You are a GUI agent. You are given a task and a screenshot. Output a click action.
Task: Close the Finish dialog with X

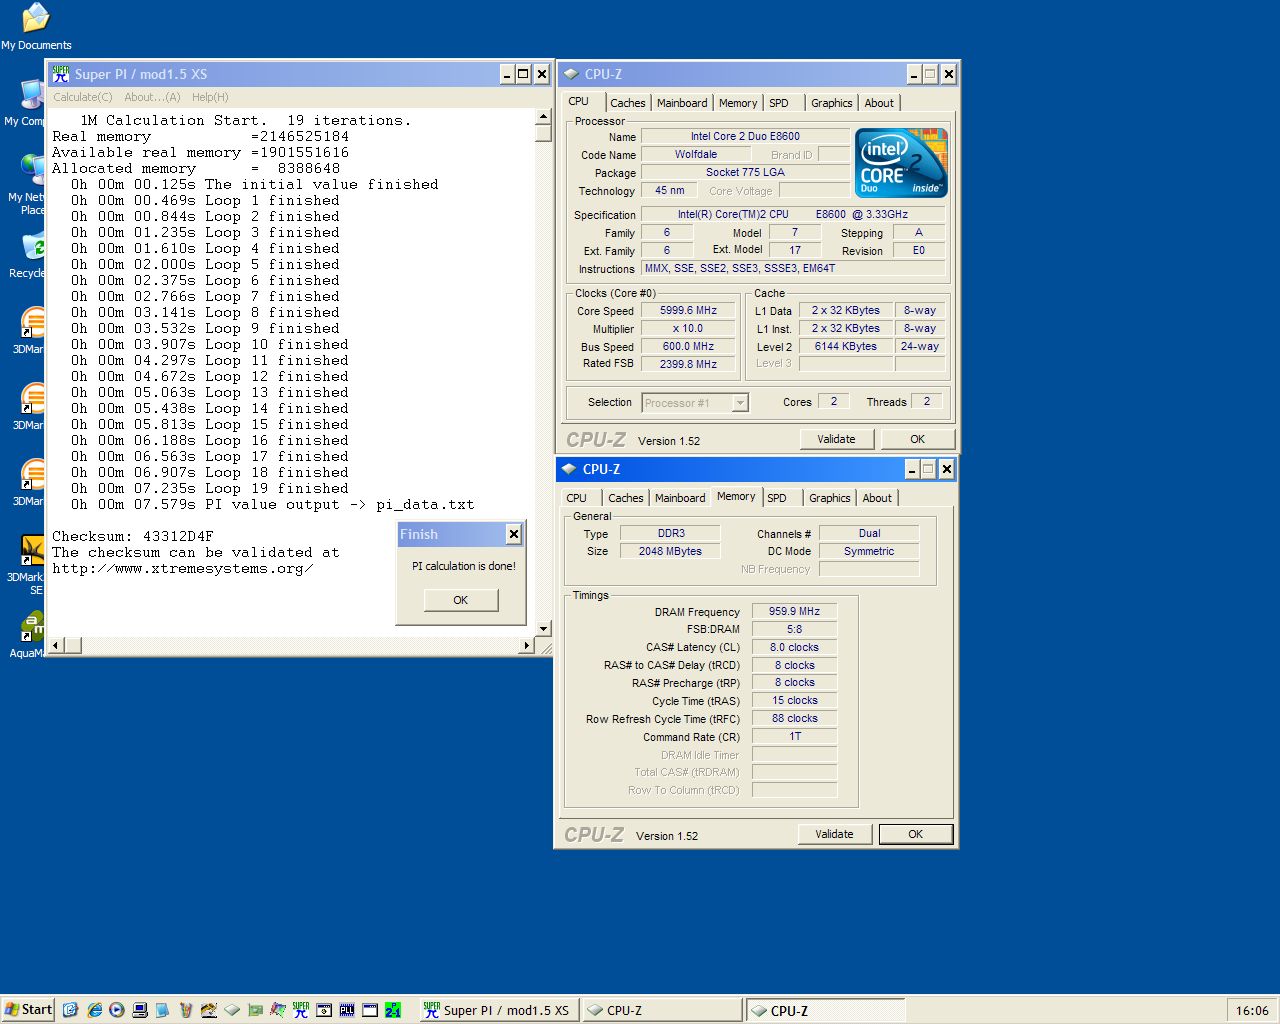pyautogui.click(x=513, y=534)
